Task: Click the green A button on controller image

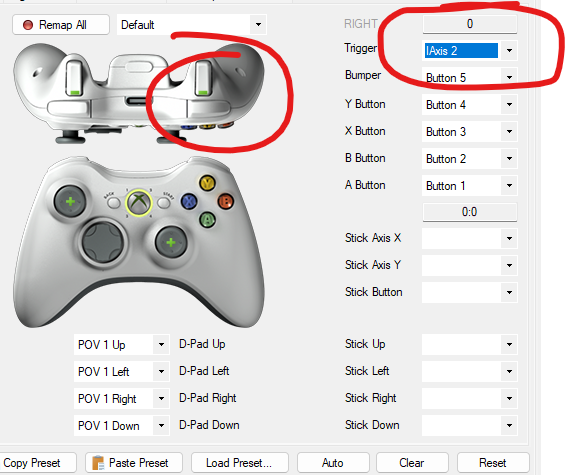Action: (x=207, y=220)
